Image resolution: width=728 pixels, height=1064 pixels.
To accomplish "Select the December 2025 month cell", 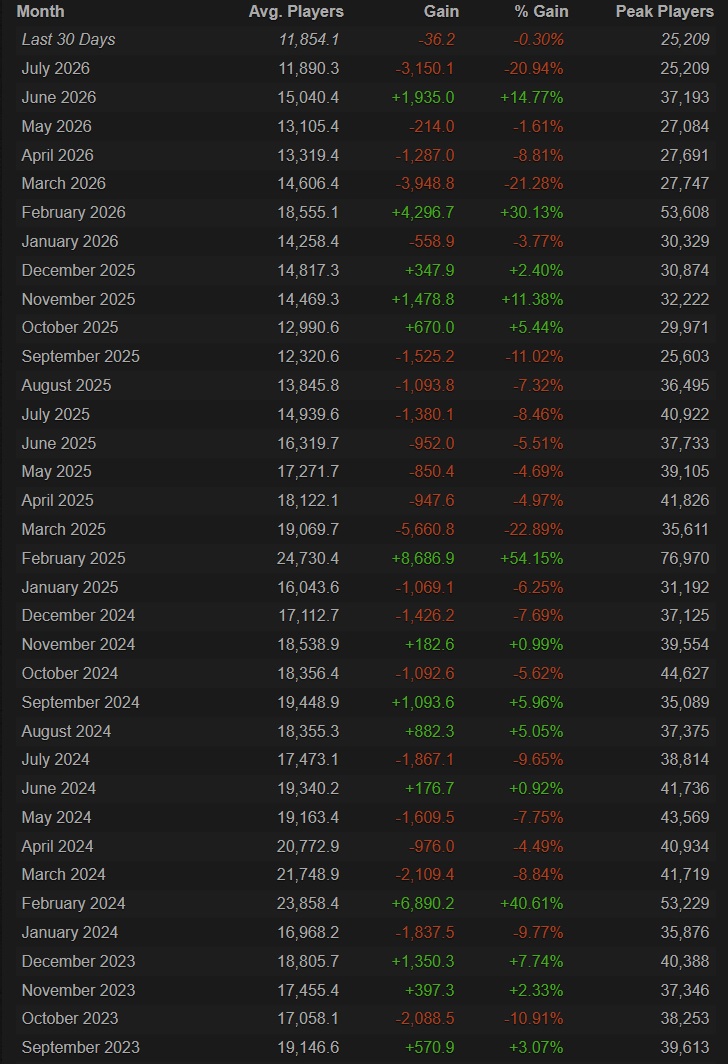I will [x=78, y=270].
